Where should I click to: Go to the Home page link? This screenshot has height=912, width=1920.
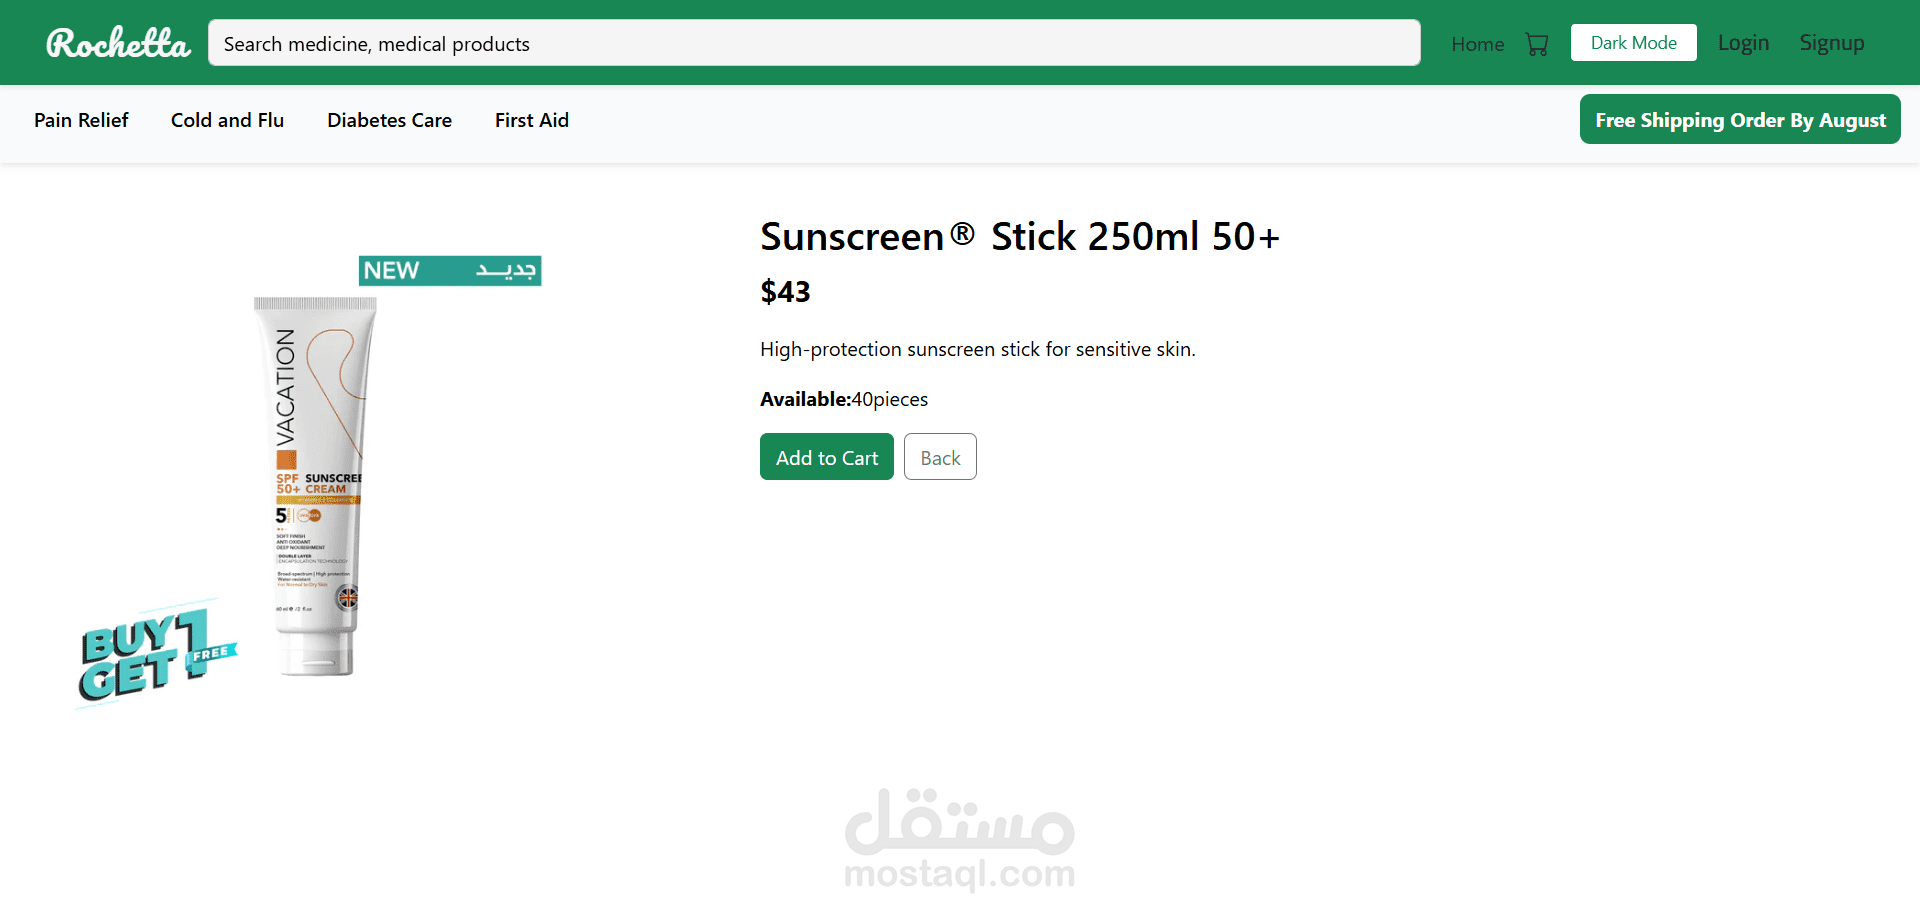click(x=1477, y=44)
